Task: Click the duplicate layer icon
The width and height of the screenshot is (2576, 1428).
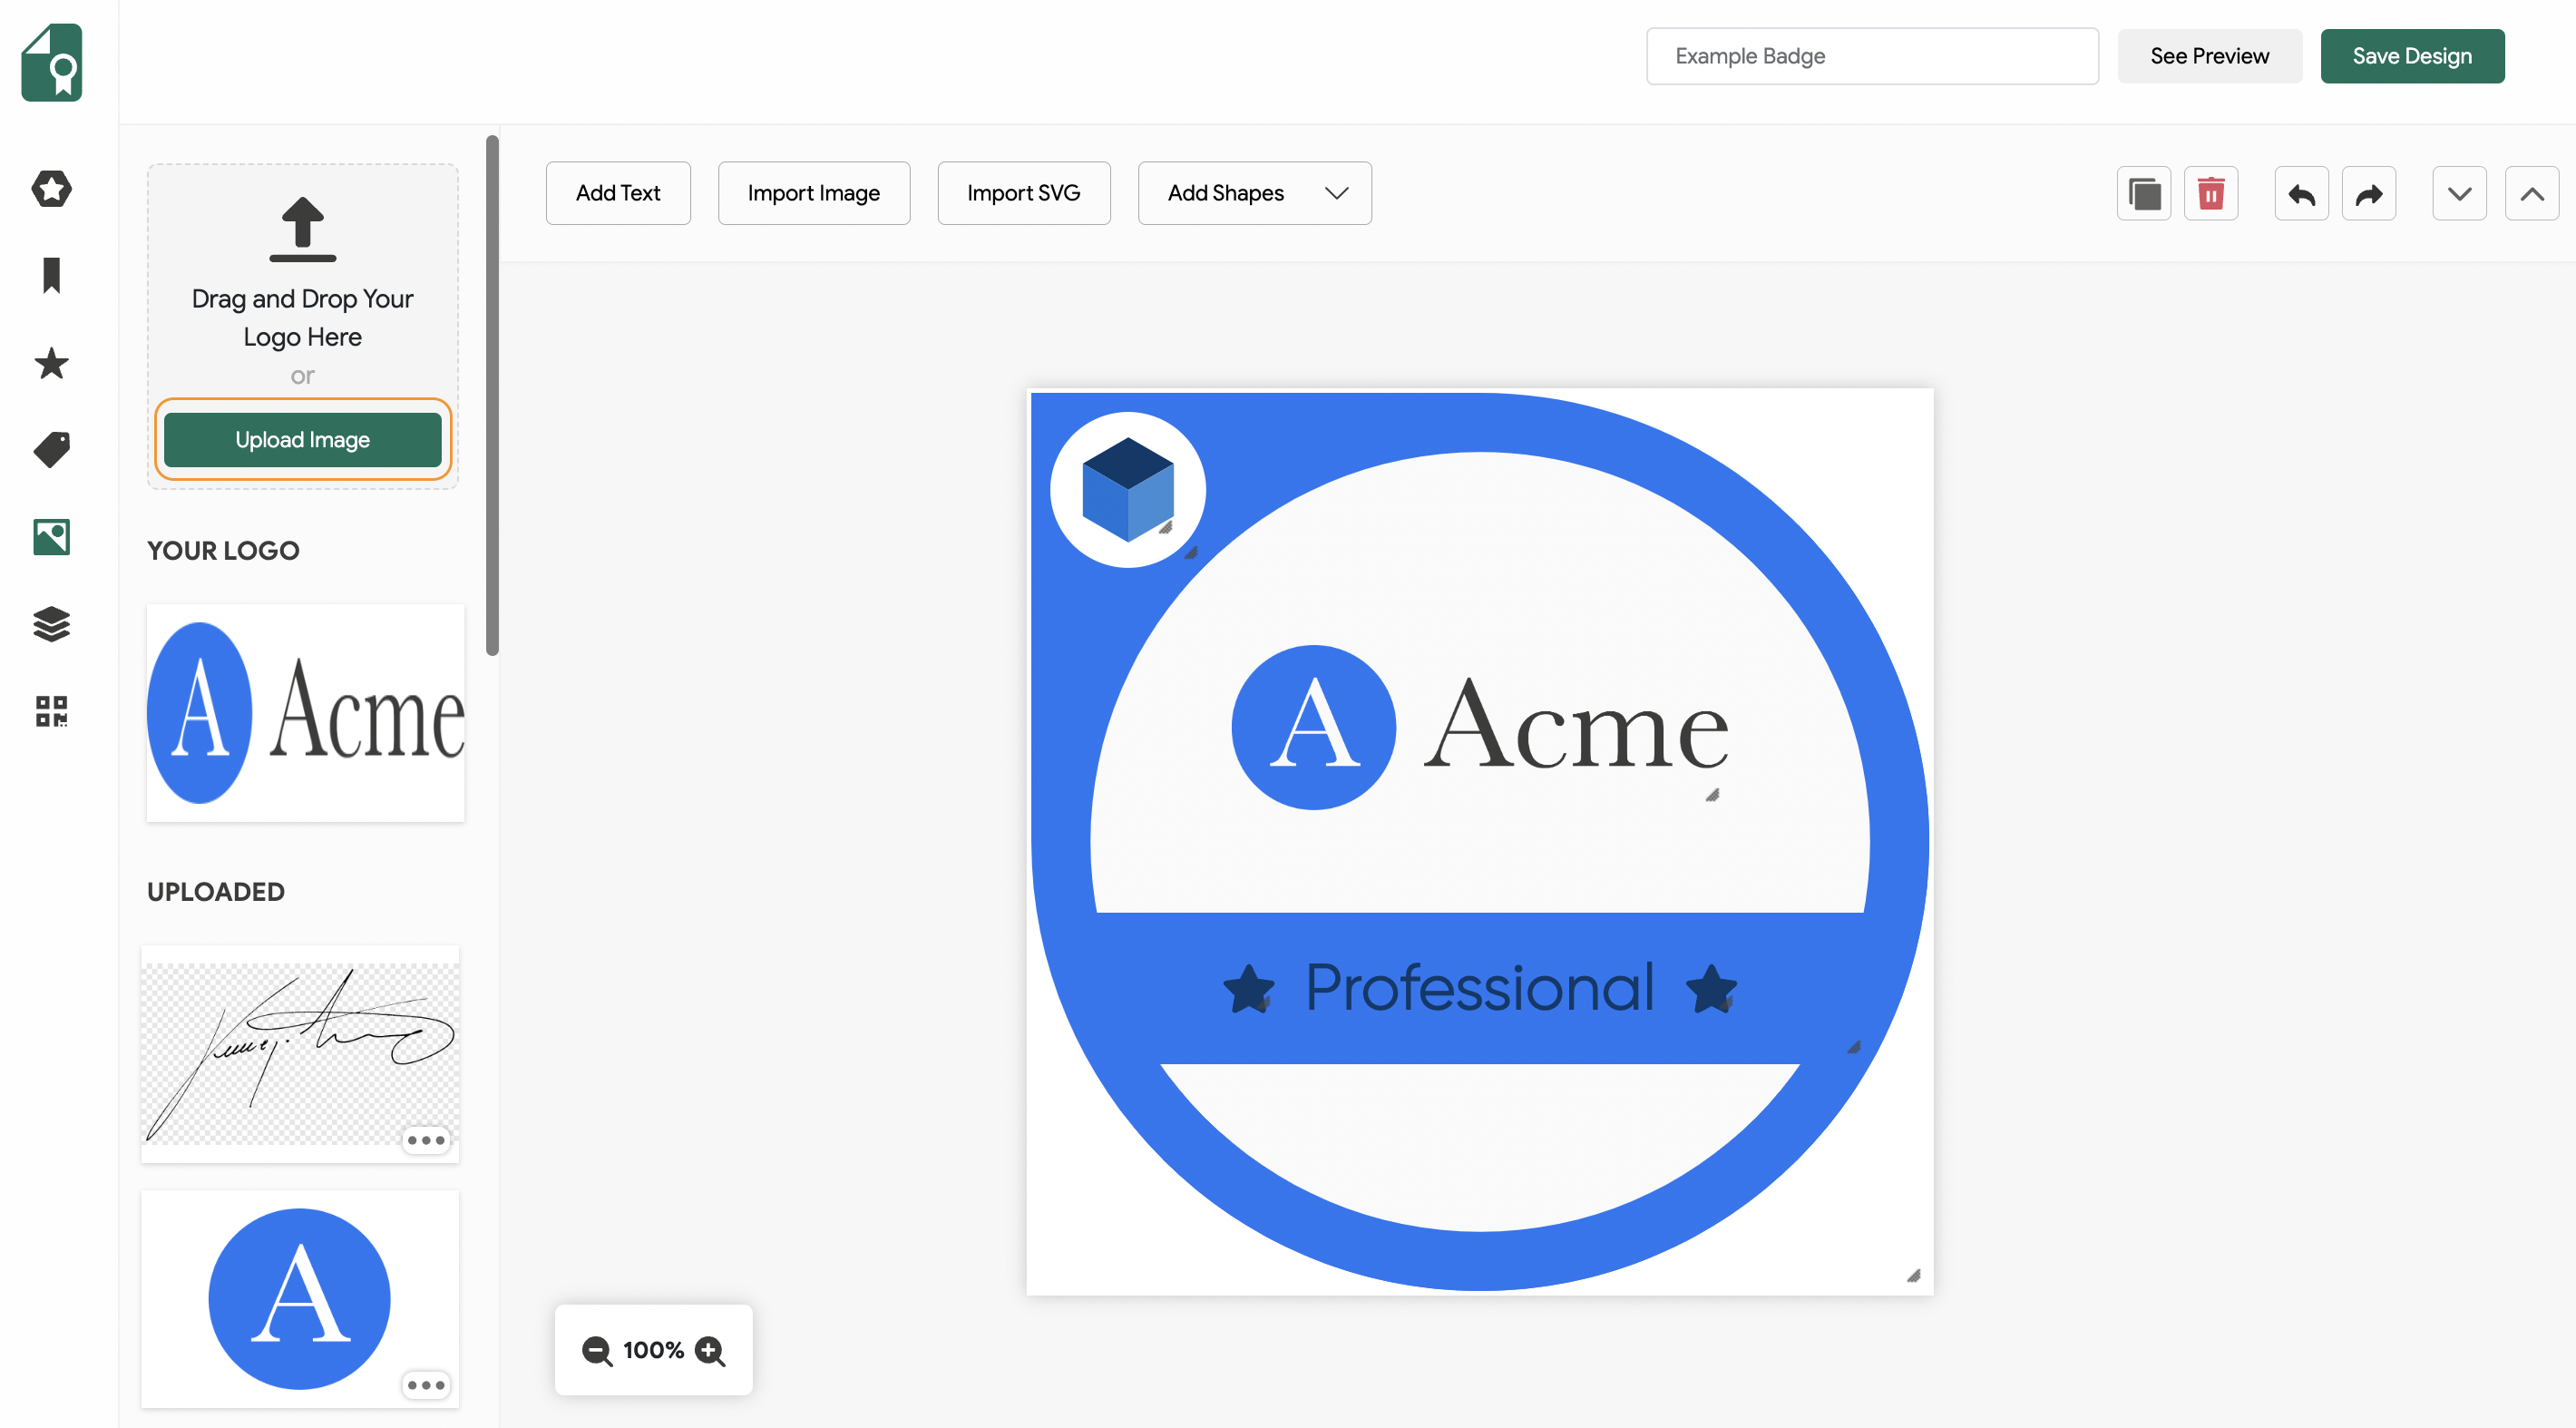Action: coord(2145,191)
